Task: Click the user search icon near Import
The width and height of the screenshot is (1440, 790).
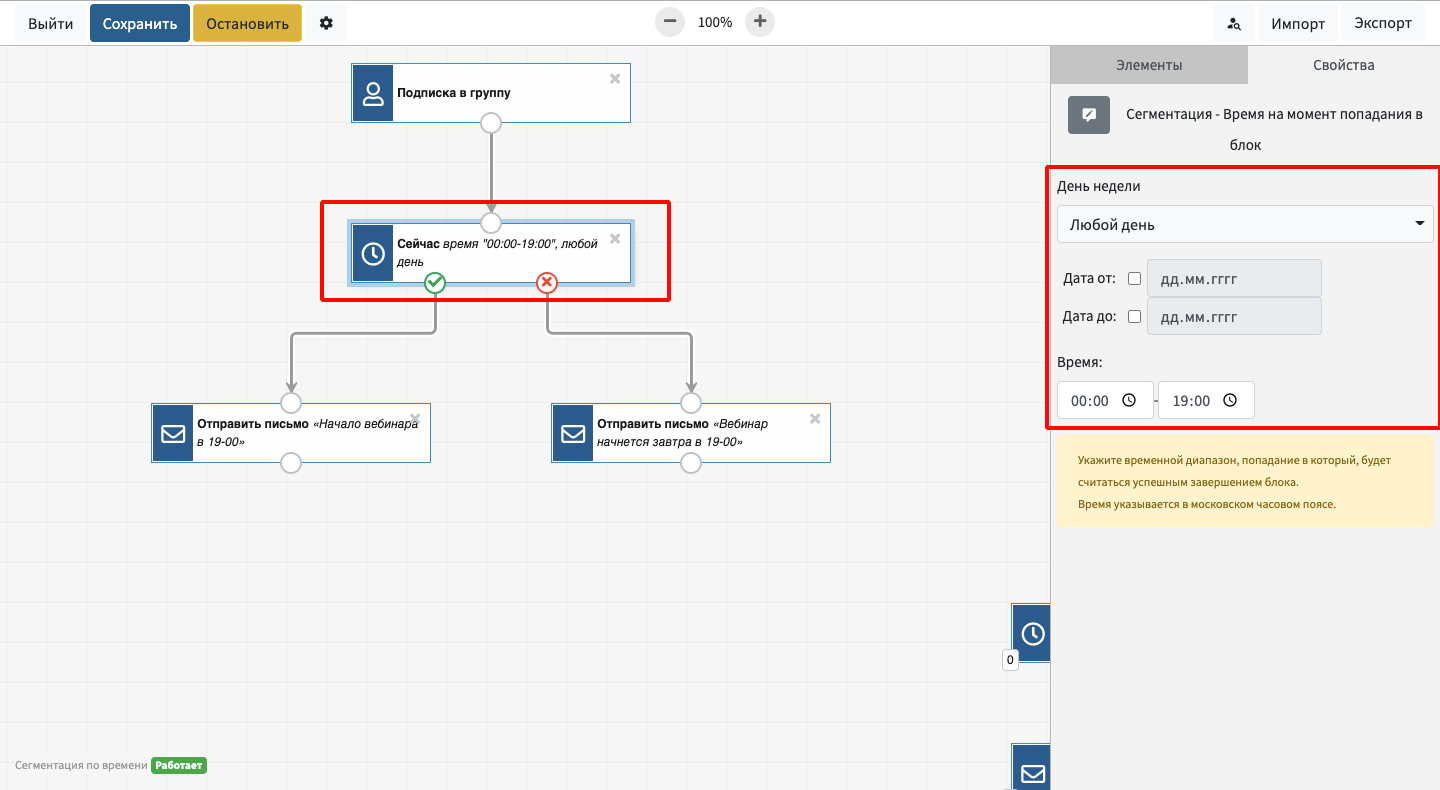Action: (1234, 24)
